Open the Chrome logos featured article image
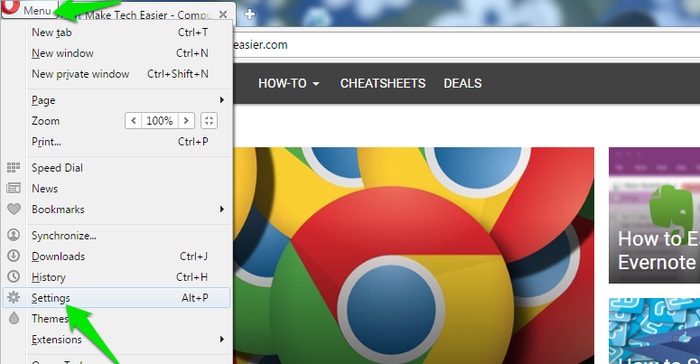Image resolution: width=700 pixels, height=364 pixels. pyautogui.click(x=414, y=255)
